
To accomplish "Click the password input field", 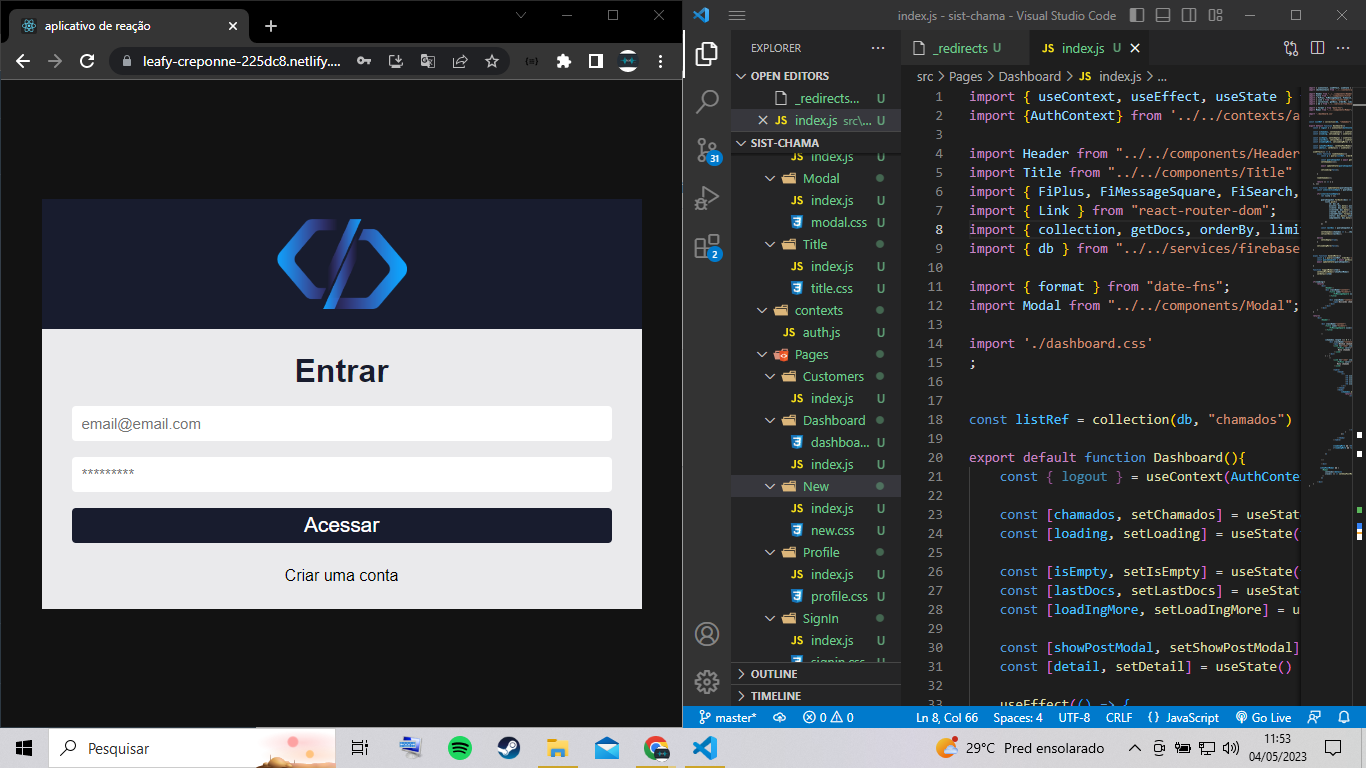I will [342, 474].
